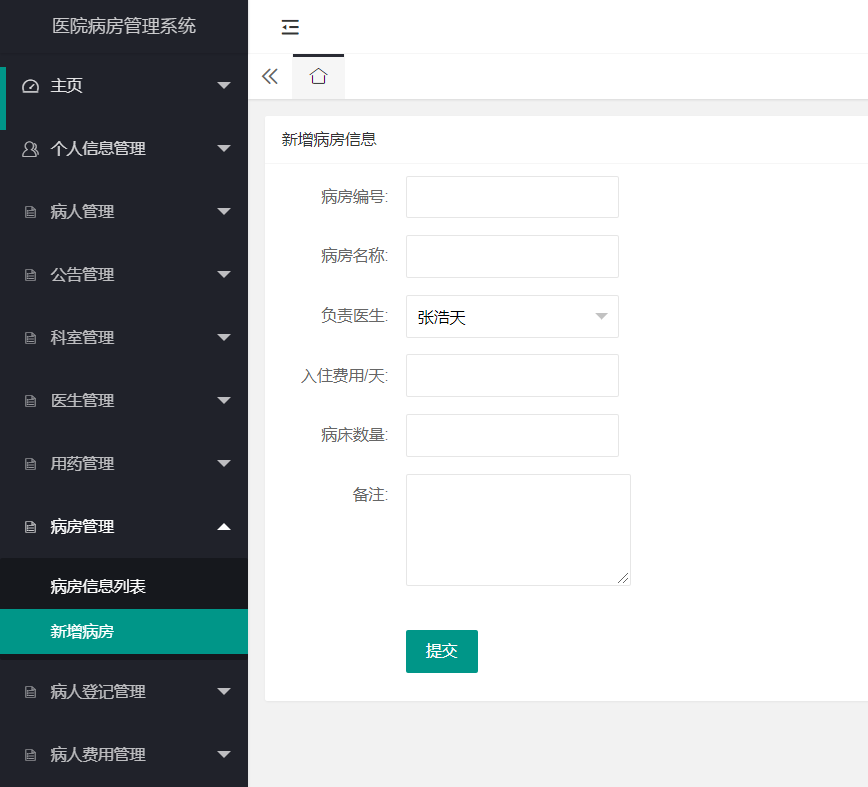This screenshot has height=787, width=868.
Task: Expand the 科室管理 menu arrow
Action: tap(224, 338)
